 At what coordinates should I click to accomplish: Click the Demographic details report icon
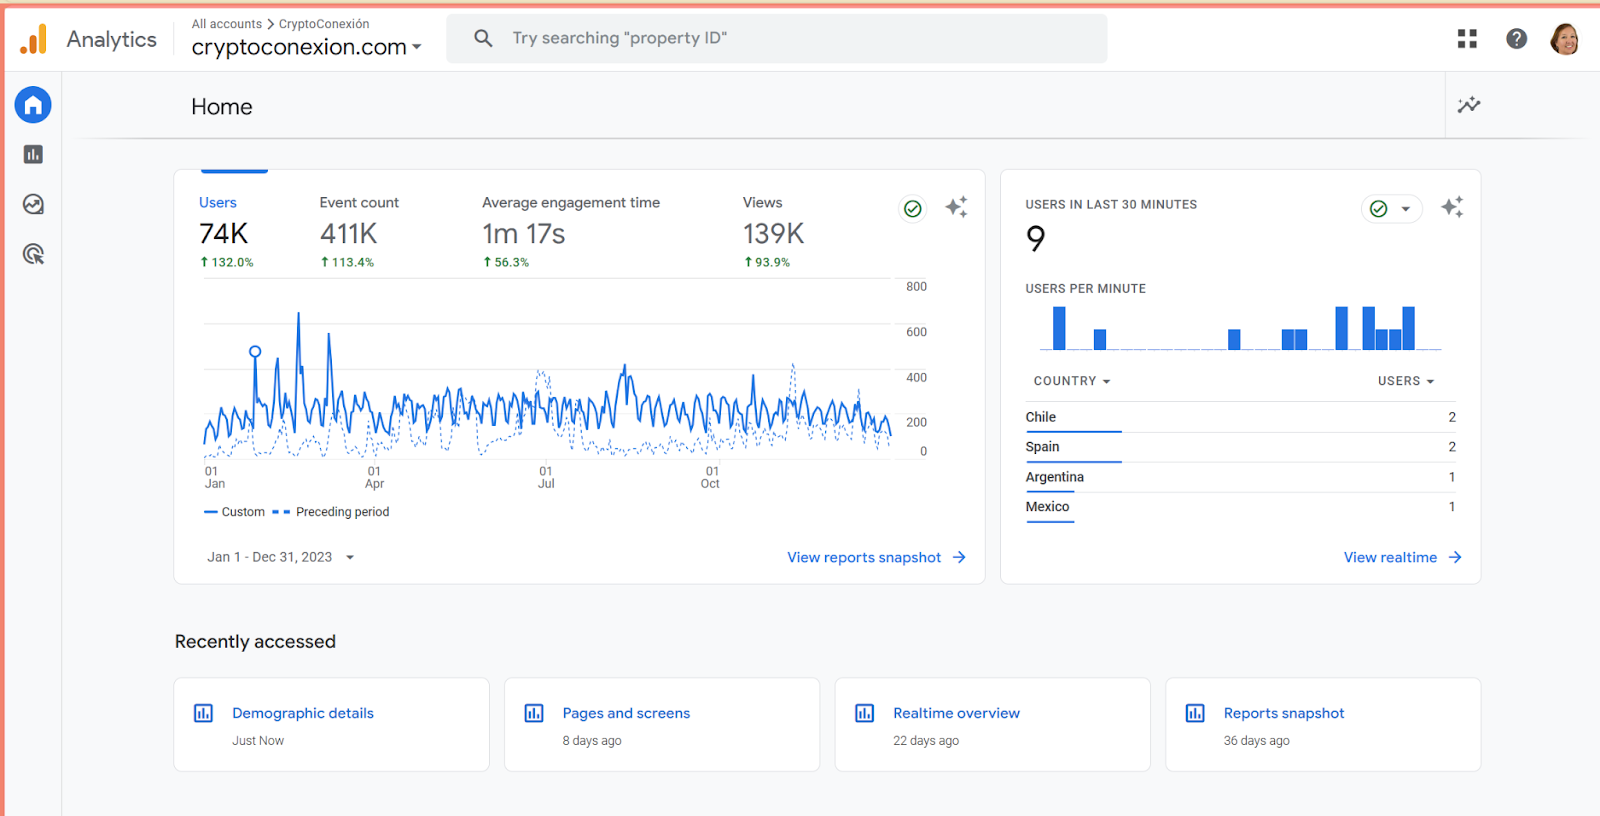(203, 713)
